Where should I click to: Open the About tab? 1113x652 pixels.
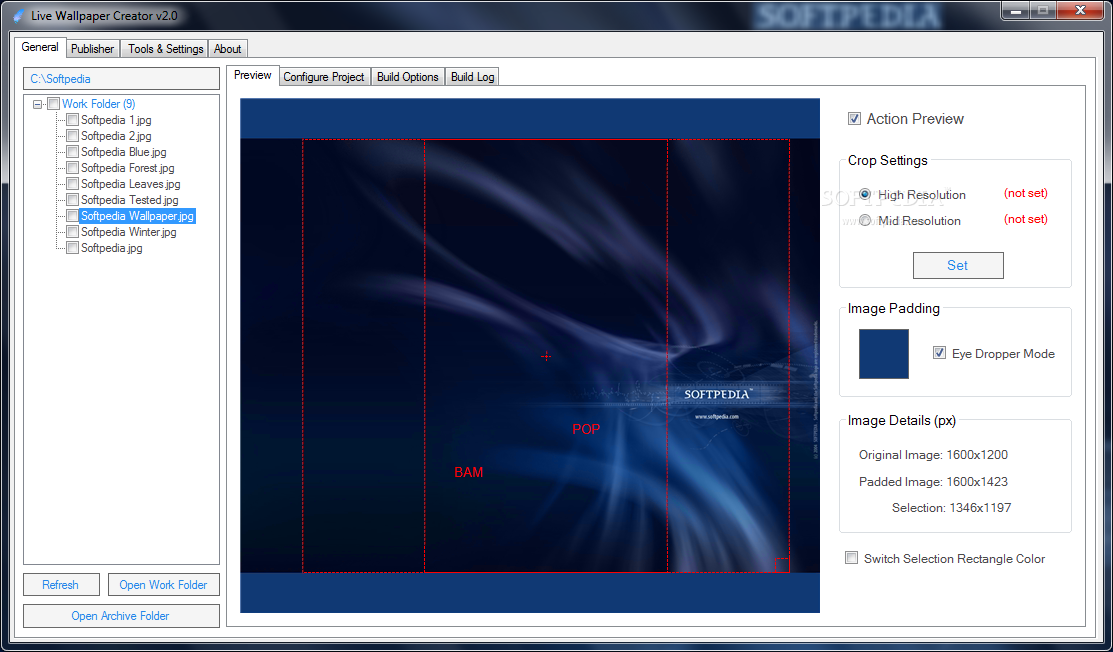(228, 49)
